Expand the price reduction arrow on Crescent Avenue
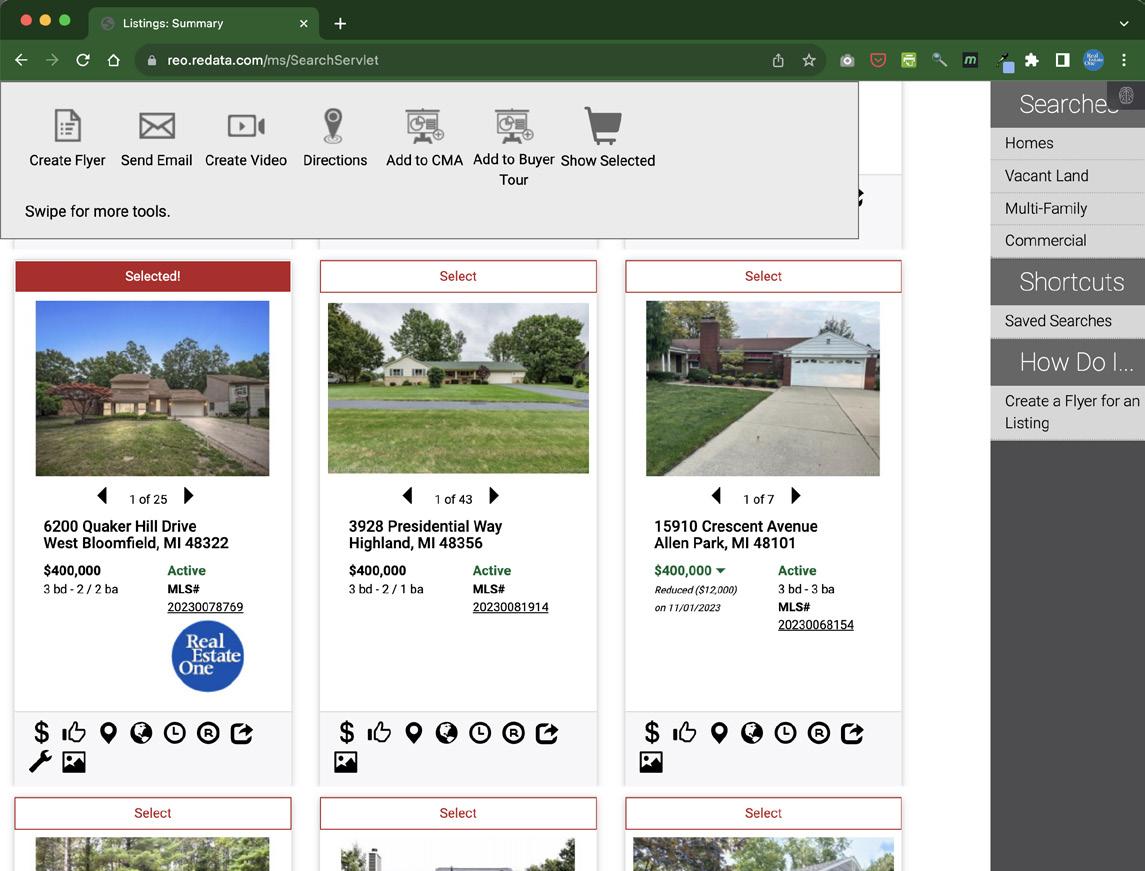Screen dimensions: 1145x871 721,571
